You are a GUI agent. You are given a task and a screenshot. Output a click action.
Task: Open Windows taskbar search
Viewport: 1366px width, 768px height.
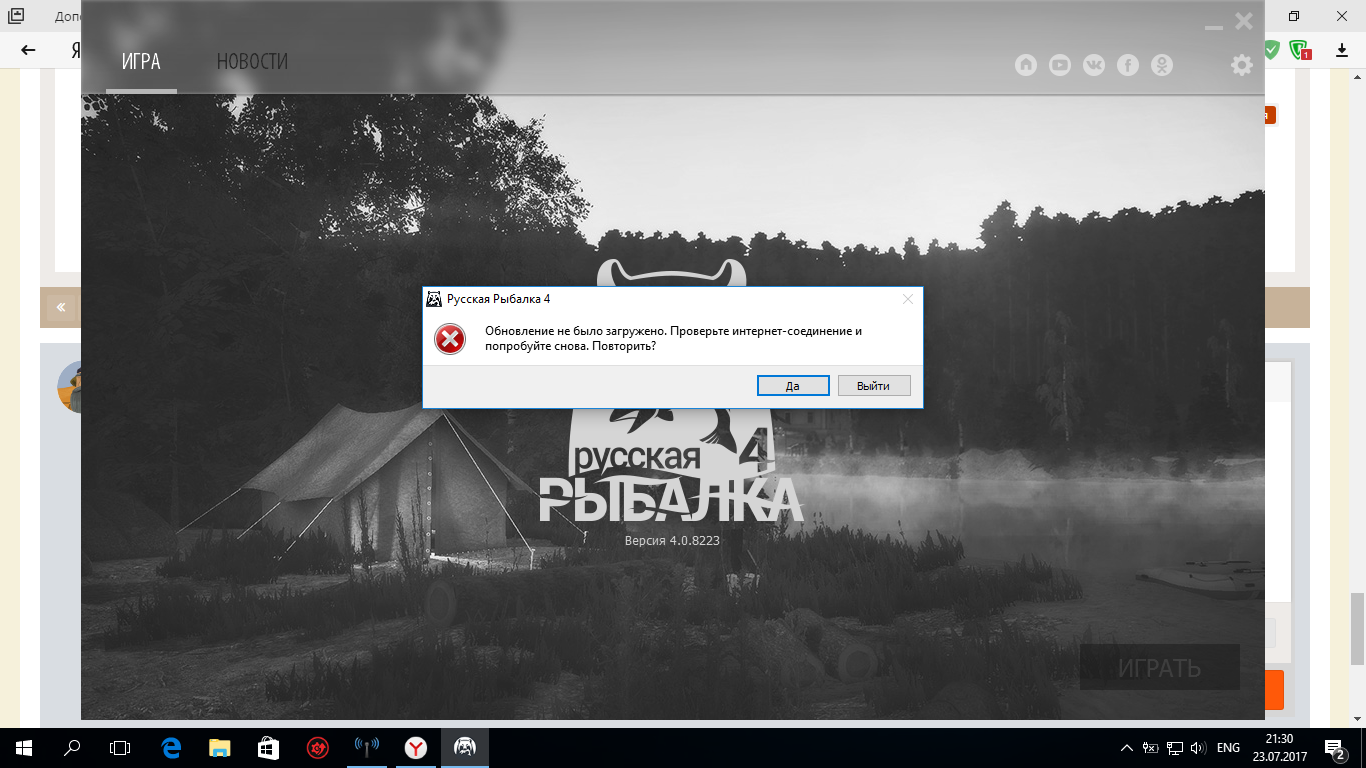click(x=72, y=747)
